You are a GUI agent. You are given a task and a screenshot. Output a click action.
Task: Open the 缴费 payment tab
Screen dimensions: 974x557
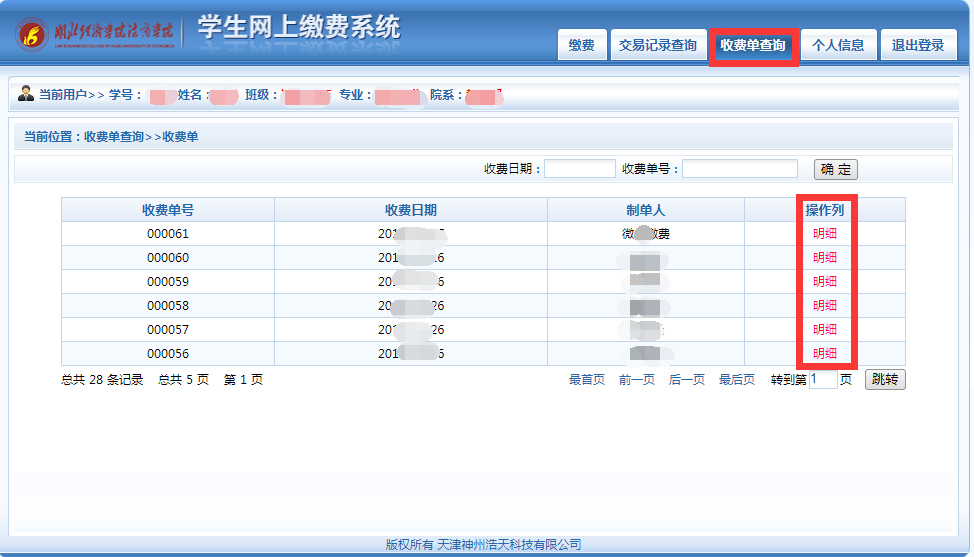[581, 45]
